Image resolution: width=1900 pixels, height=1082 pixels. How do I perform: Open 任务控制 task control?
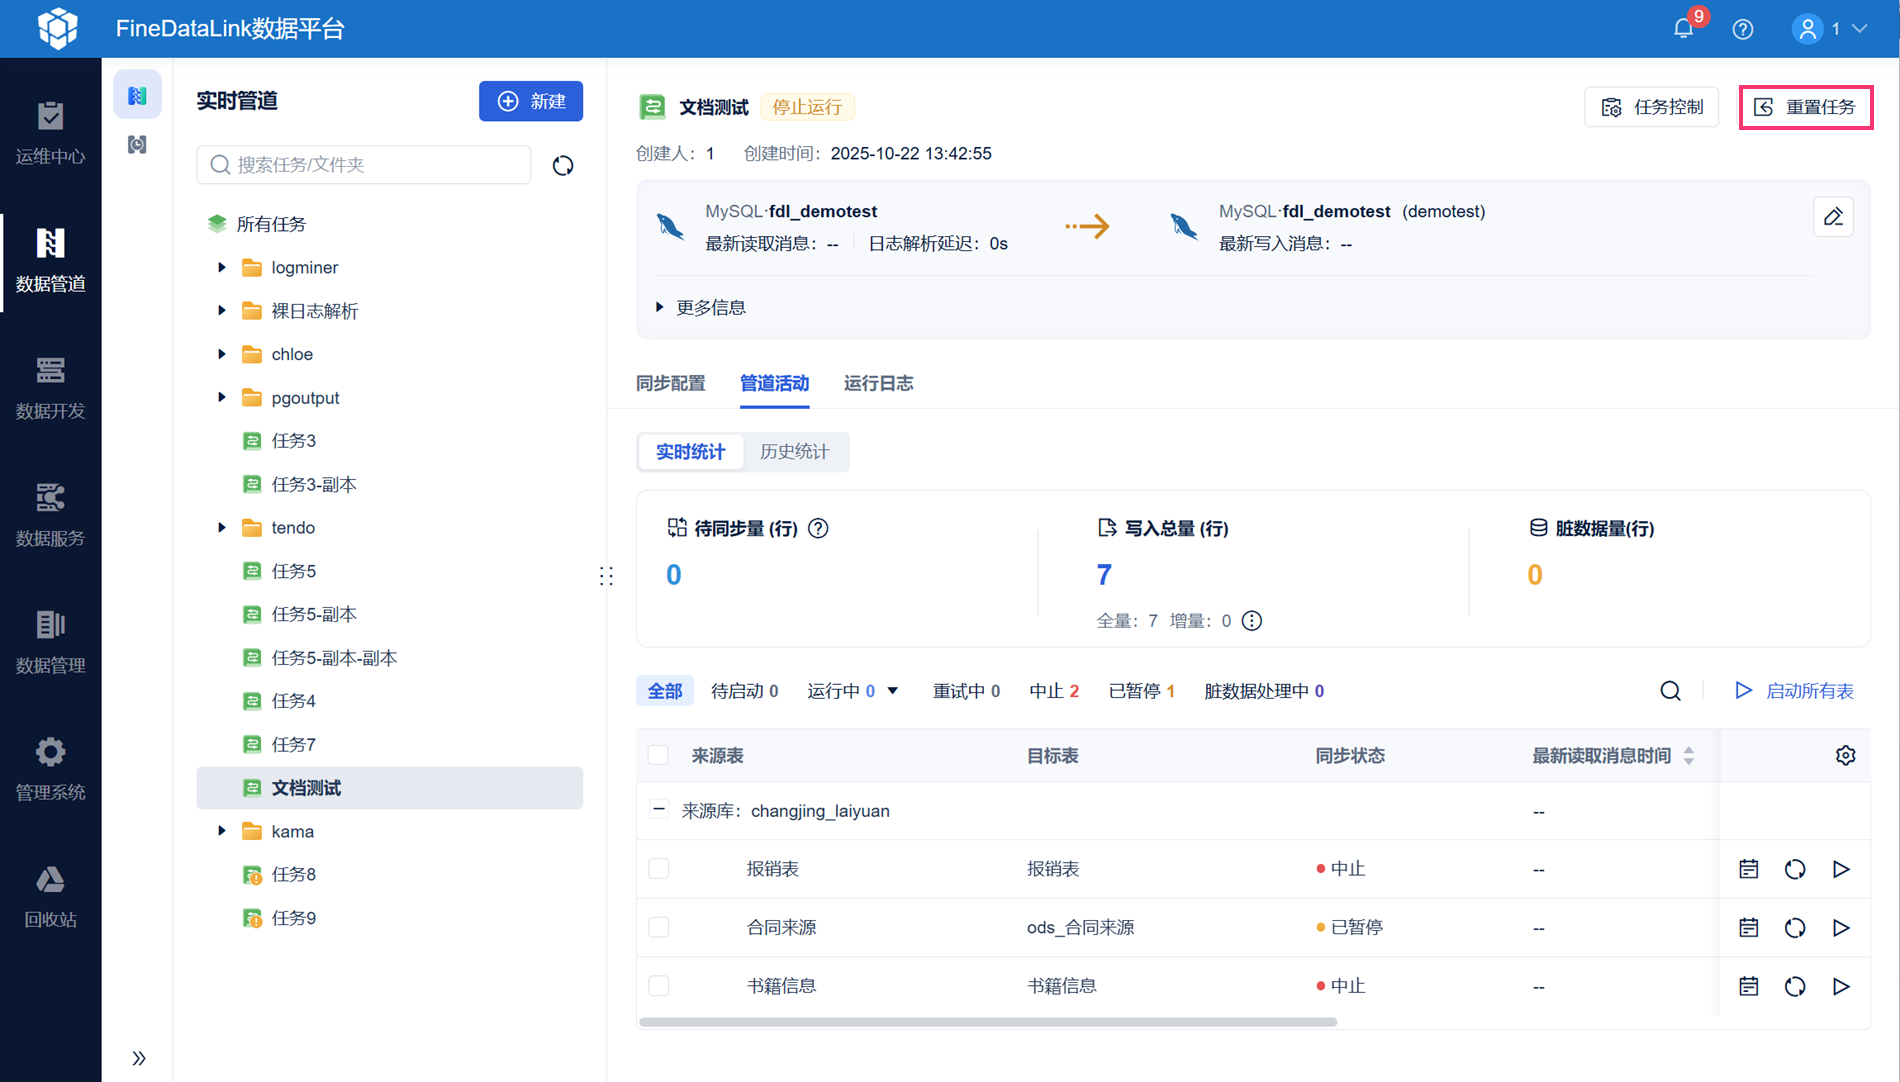pyautogui.click(x=1652, y=107)
